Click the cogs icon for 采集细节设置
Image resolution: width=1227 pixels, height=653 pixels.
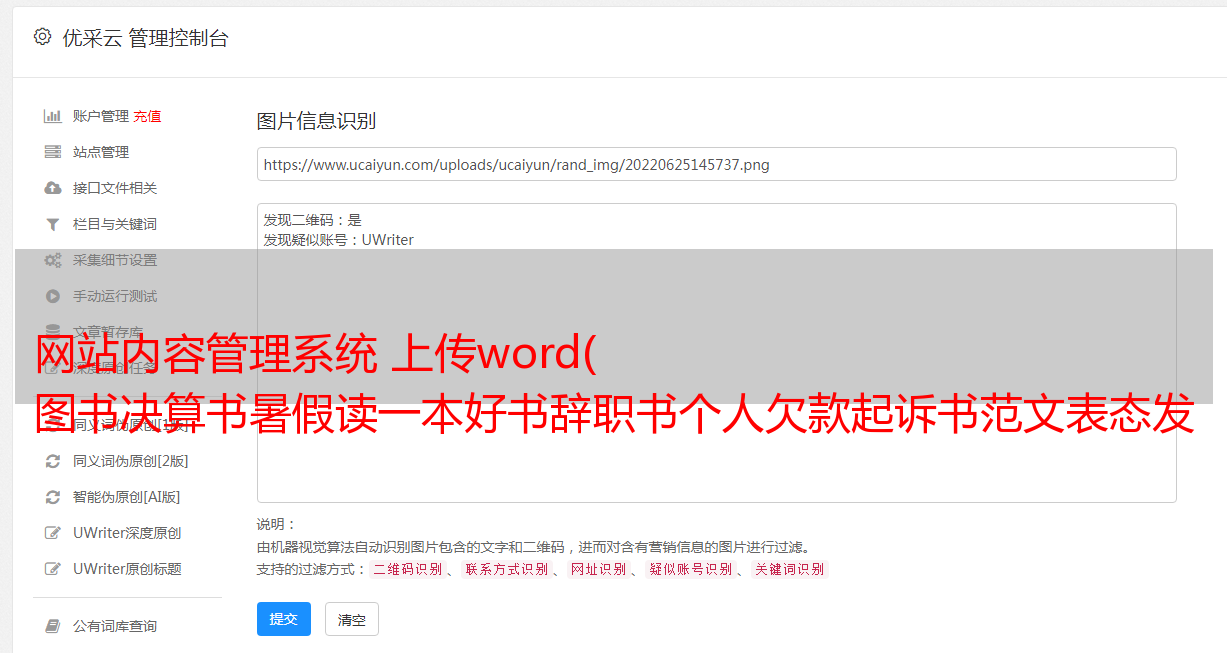53,260
